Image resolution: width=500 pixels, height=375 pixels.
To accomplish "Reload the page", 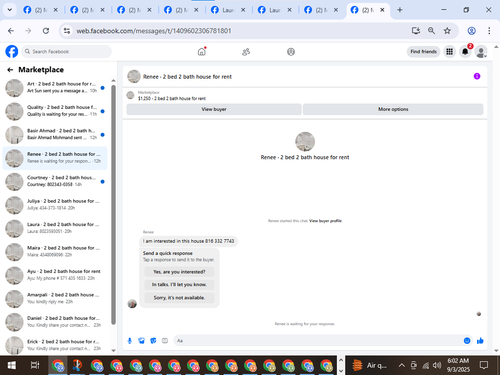I will 46,31.
